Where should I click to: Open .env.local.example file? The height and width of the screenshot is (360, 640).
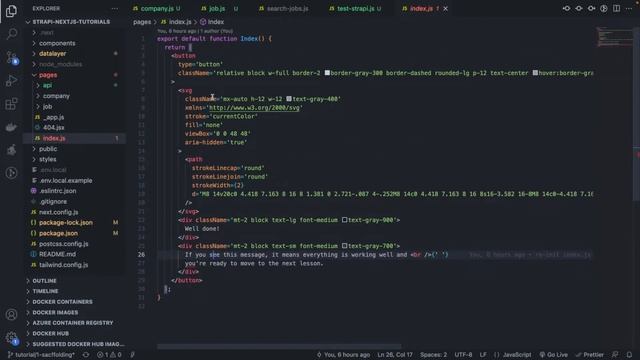point(65,180)
